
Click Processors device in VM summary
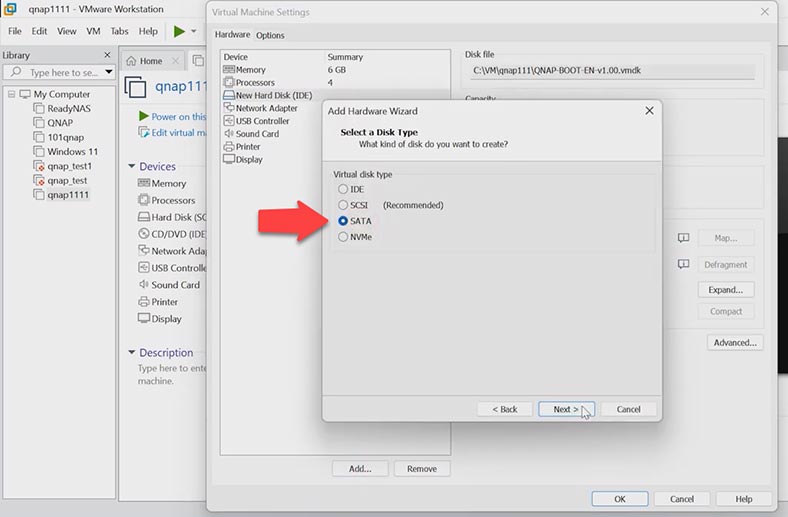pyautogui.click(x=166, y=200)
